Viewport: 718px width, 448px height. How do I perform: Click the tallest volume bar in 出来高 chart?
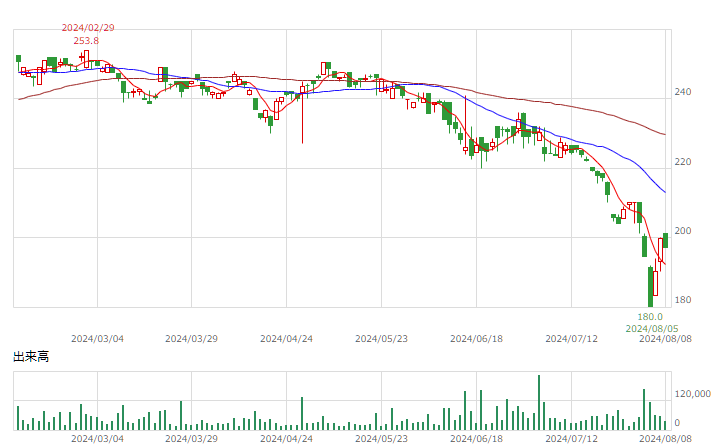pos(539,403)
